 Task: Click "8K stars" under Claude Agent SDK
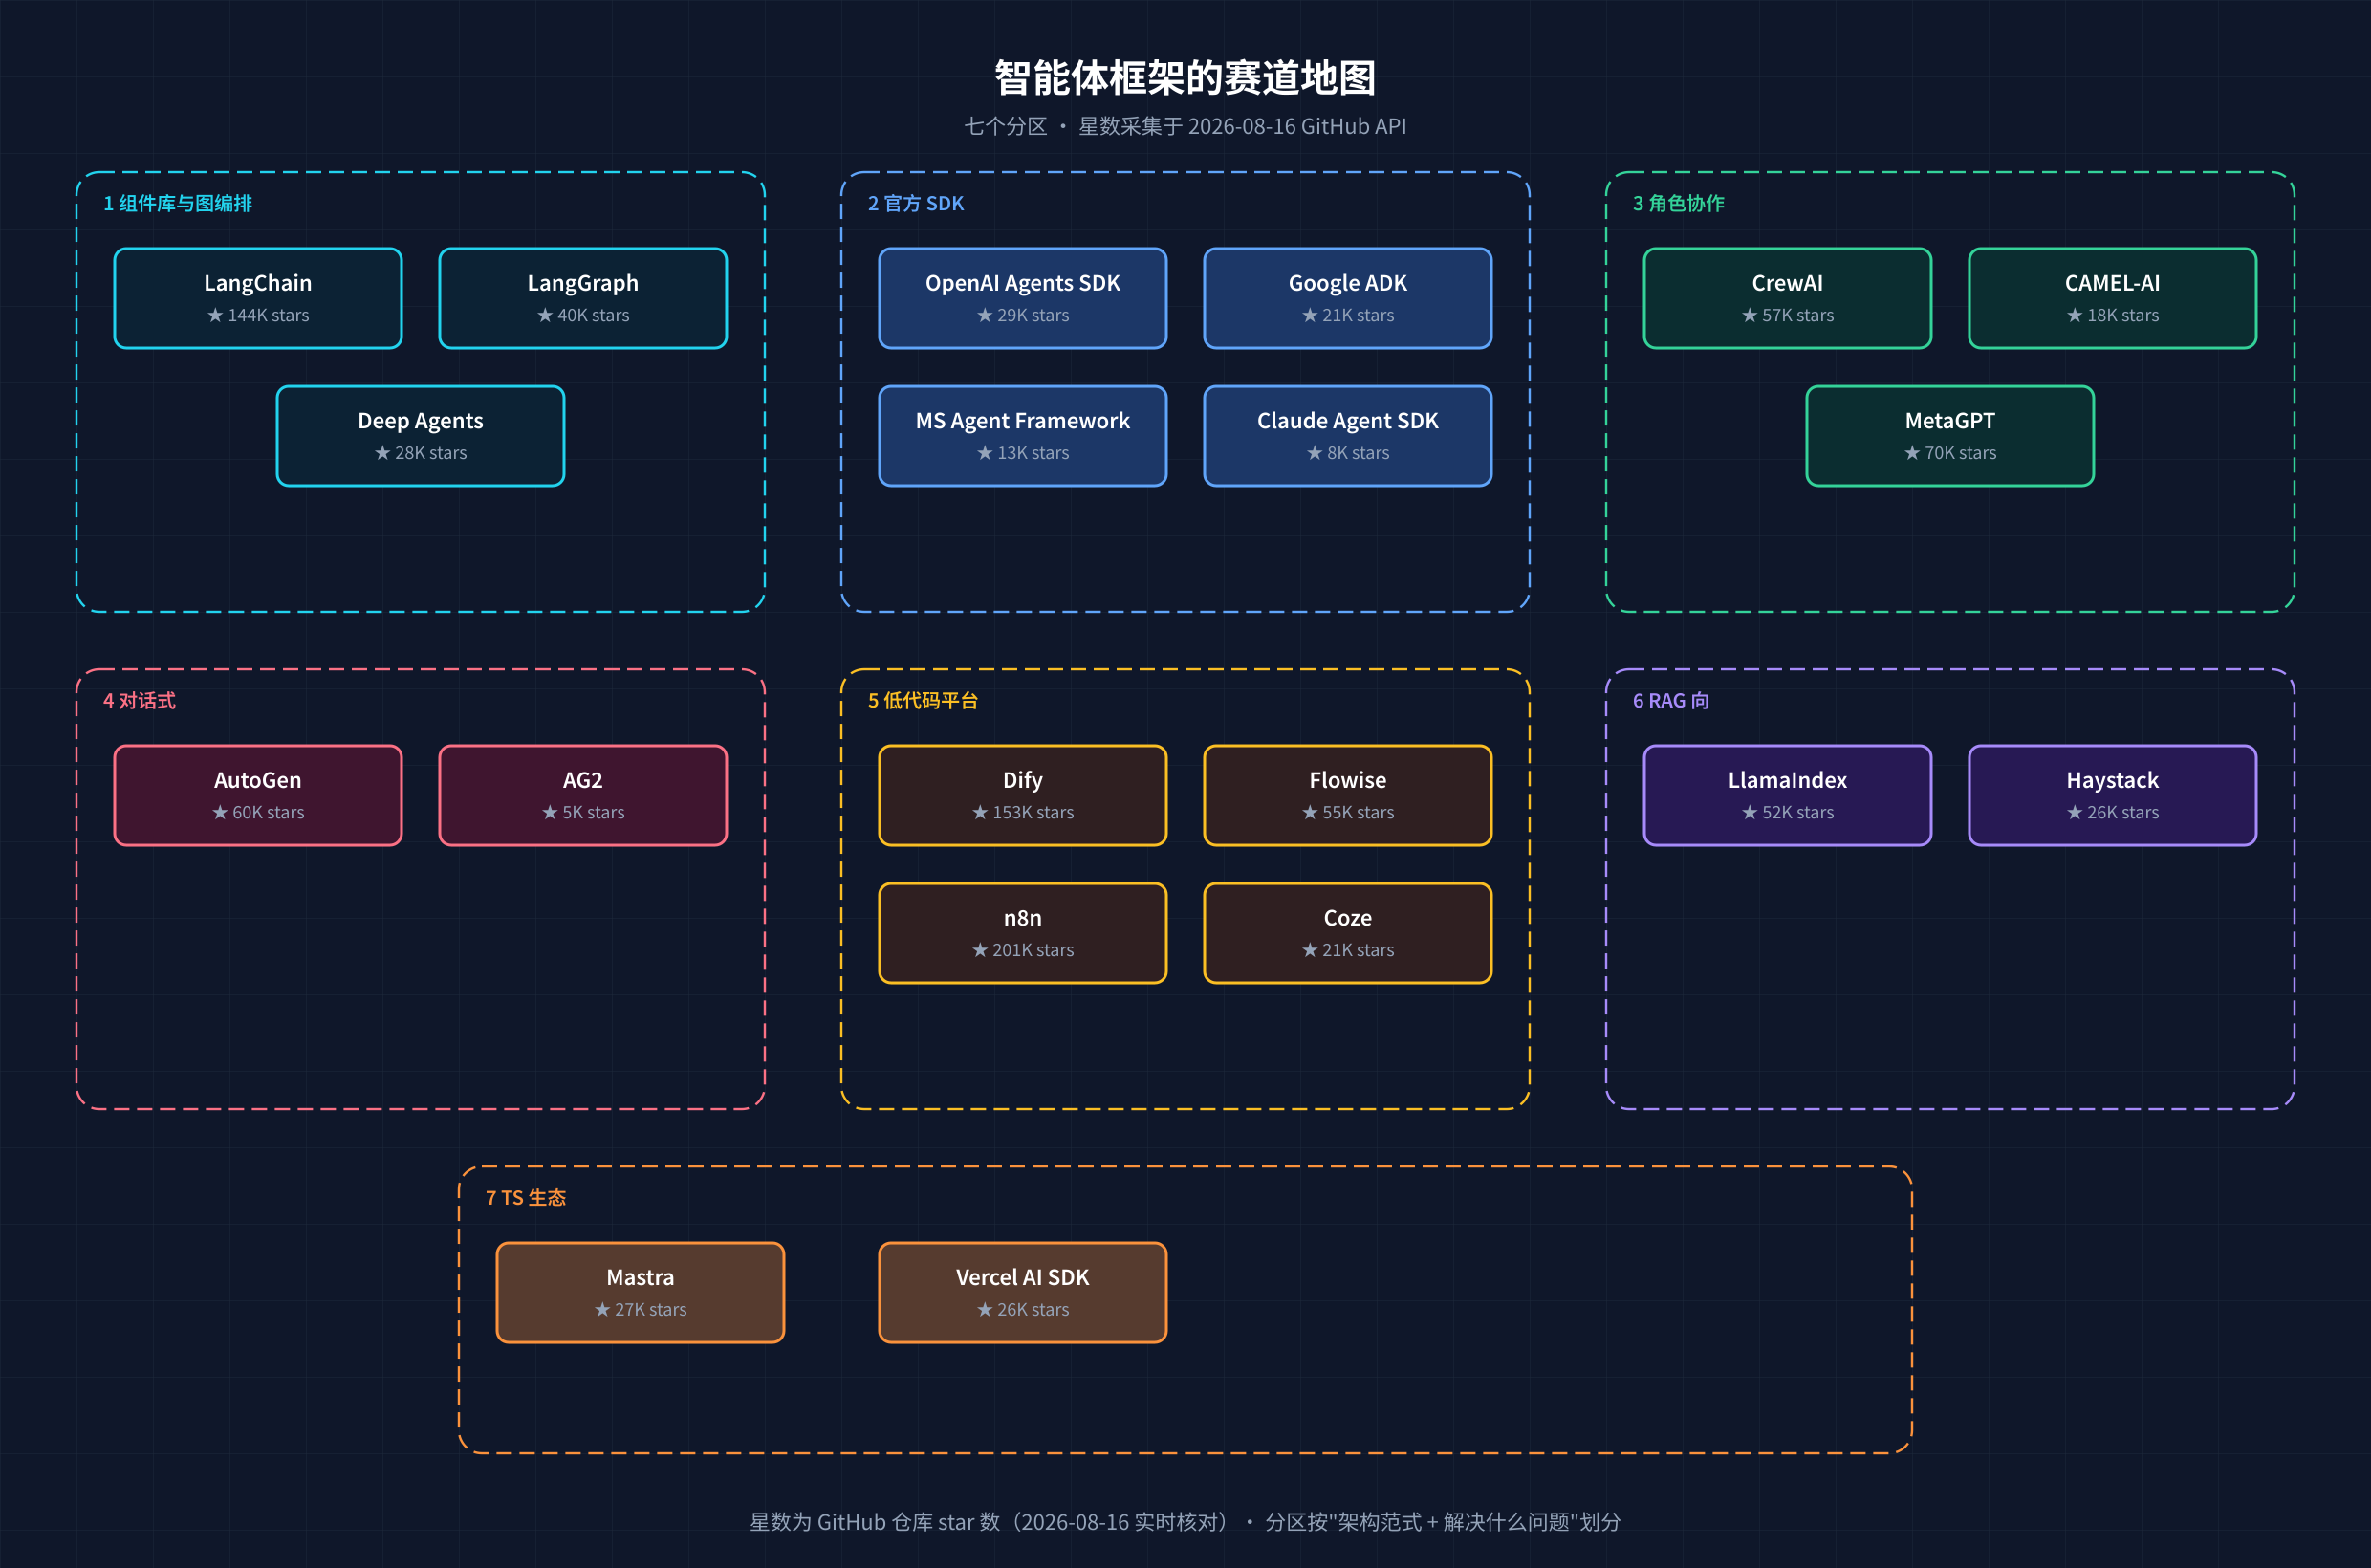click(x=1348, y=453)
